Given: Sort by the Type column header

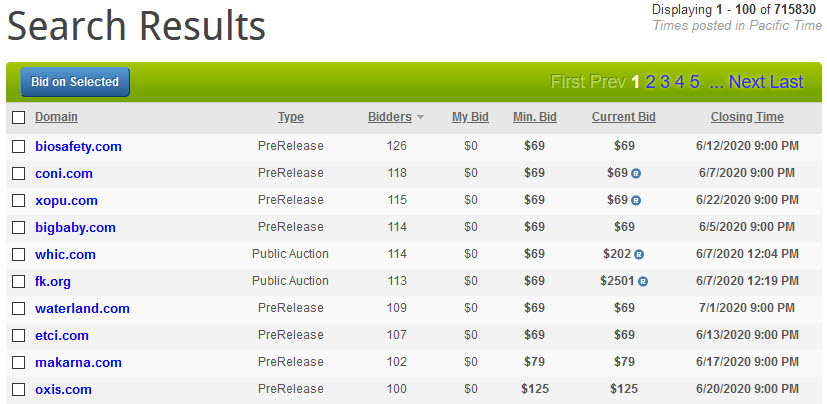Looking at the screenshot, I should click(291, 117).
